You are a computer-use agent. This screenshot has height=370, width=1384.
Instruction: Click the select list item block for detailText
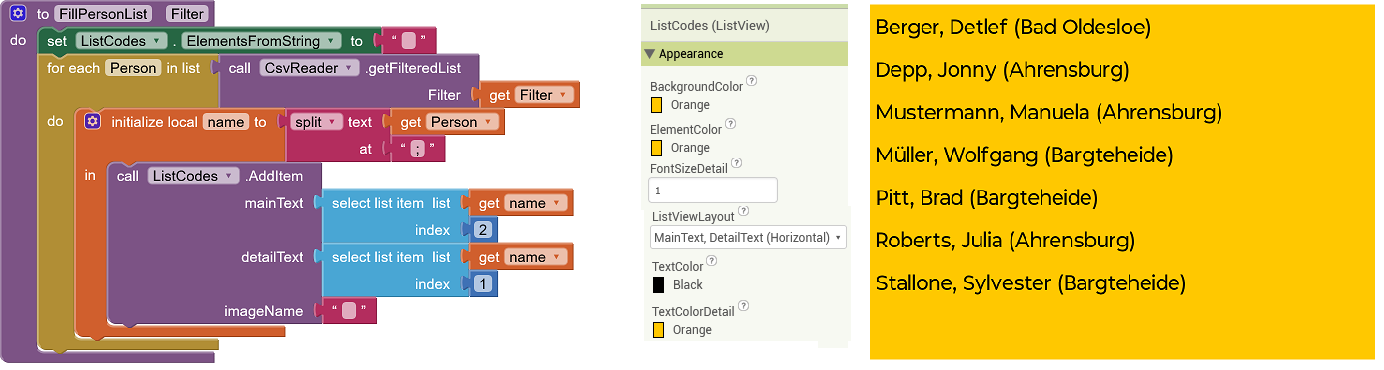(391, 257)
